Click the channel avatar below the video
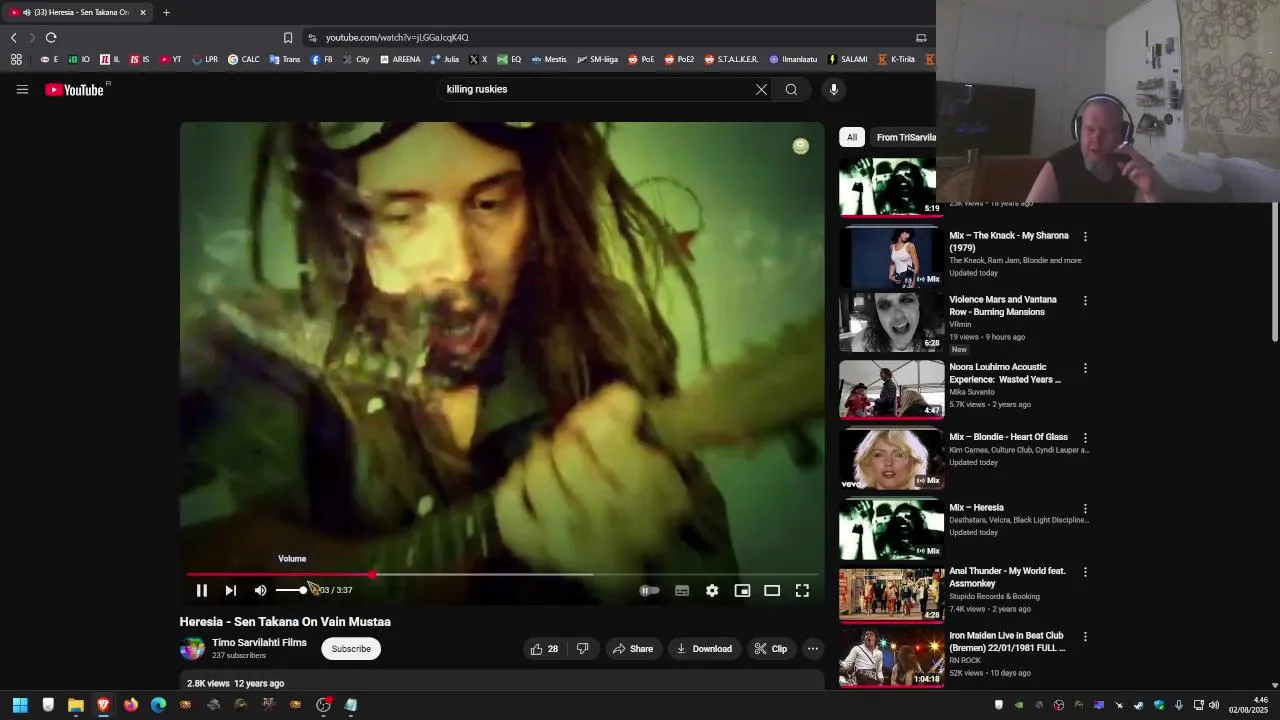 [192, 649]
